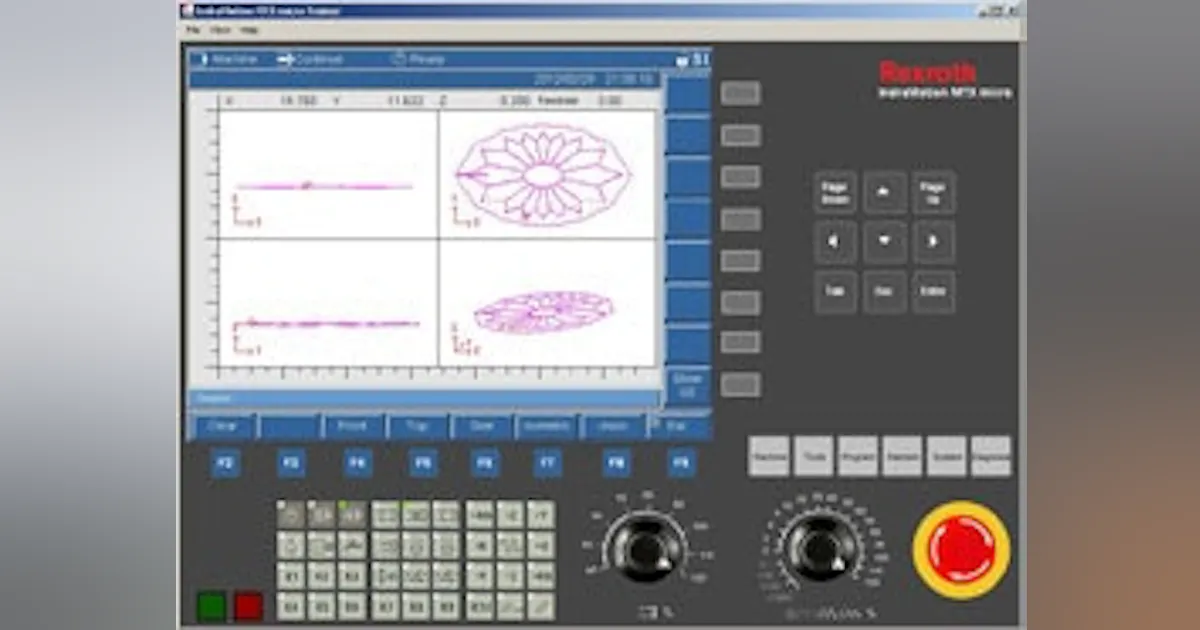
Task: Click the feed override rotary knob
Action: pyautogui.click(x=645, y=548)
